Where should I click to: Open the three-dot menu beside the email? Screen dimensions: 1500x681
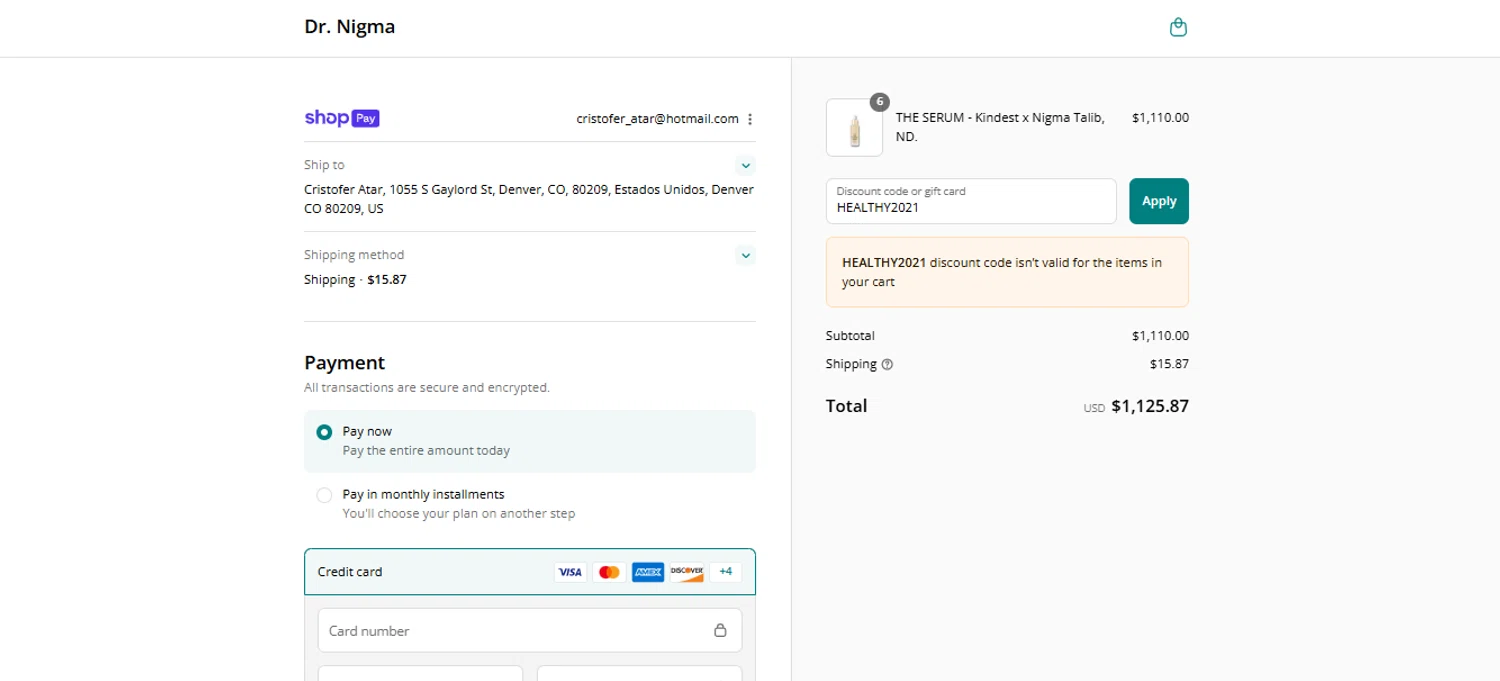750,119
